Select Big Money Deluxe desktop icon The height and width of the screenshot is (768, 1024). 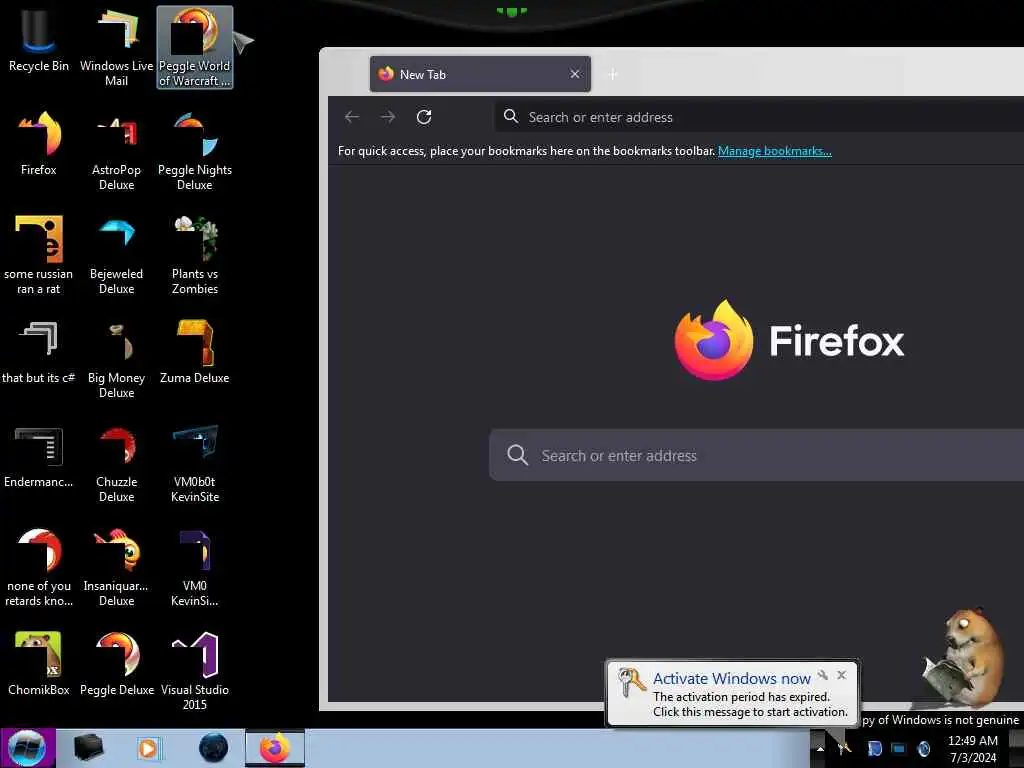coord(116,359)
